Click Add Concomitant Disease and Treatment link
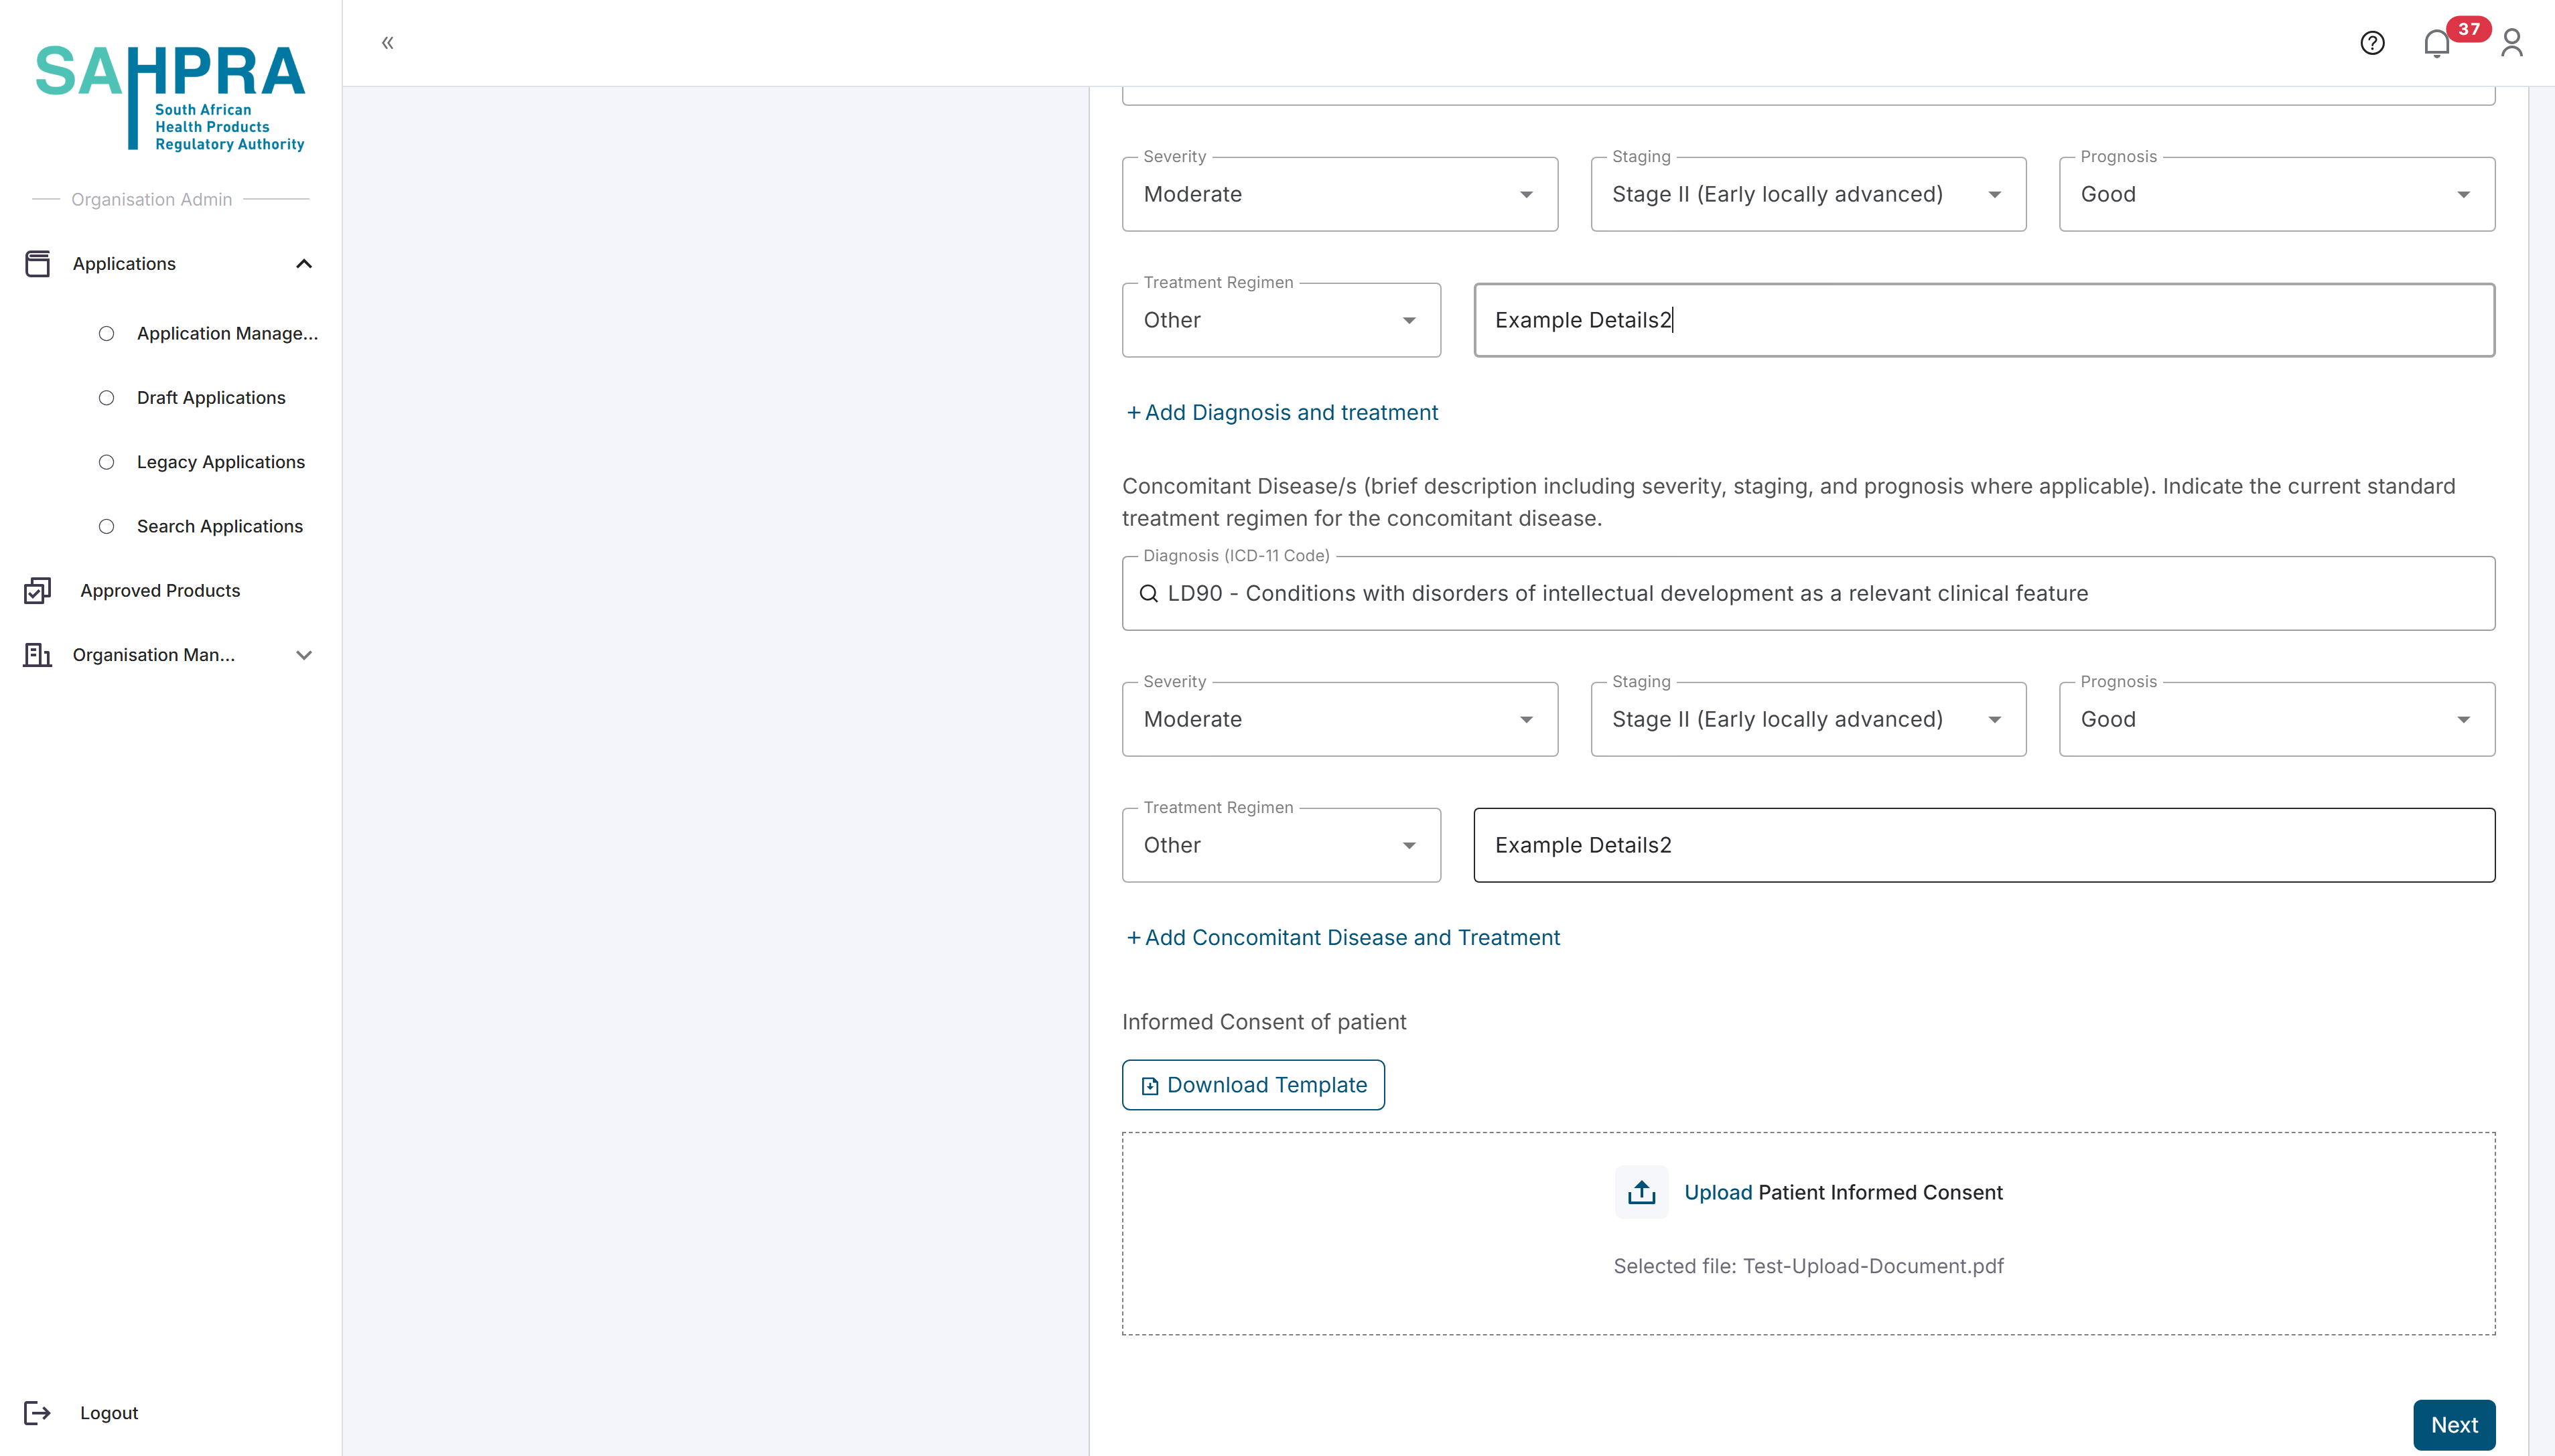The height and width of the screenshot is (1456, 2555). click(x=1343, y=938)
